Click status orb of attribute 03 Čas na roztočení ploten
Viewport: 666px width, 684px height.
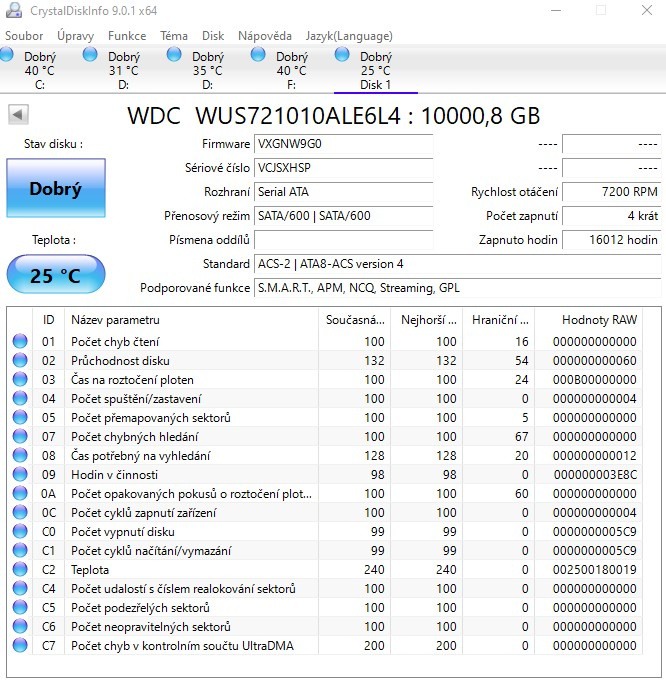20,380
